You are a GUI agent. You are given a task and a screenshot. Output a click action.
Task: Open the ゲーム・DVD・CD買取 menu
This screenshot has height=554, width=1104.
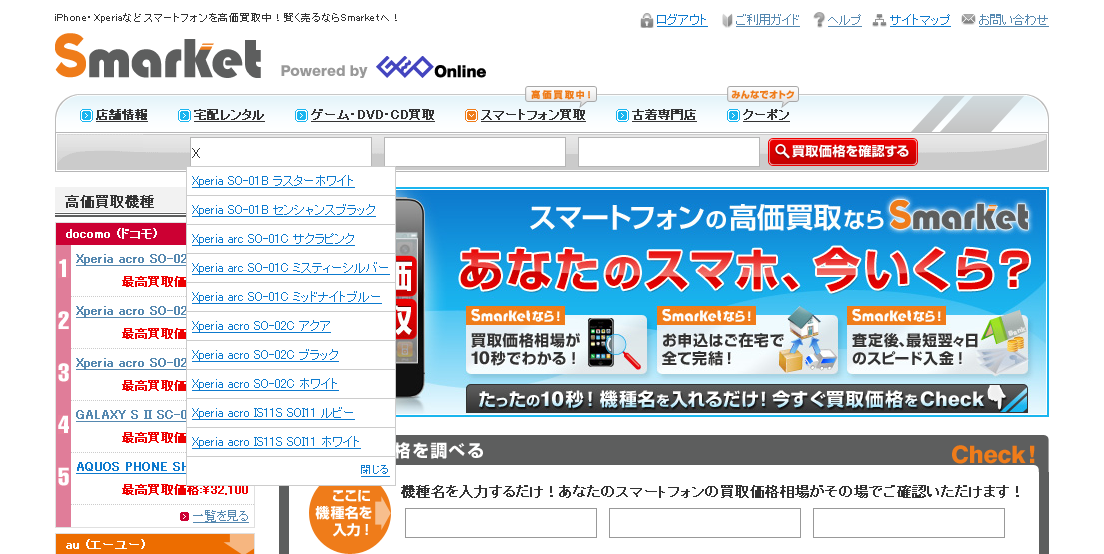click(x=372, y=115)
